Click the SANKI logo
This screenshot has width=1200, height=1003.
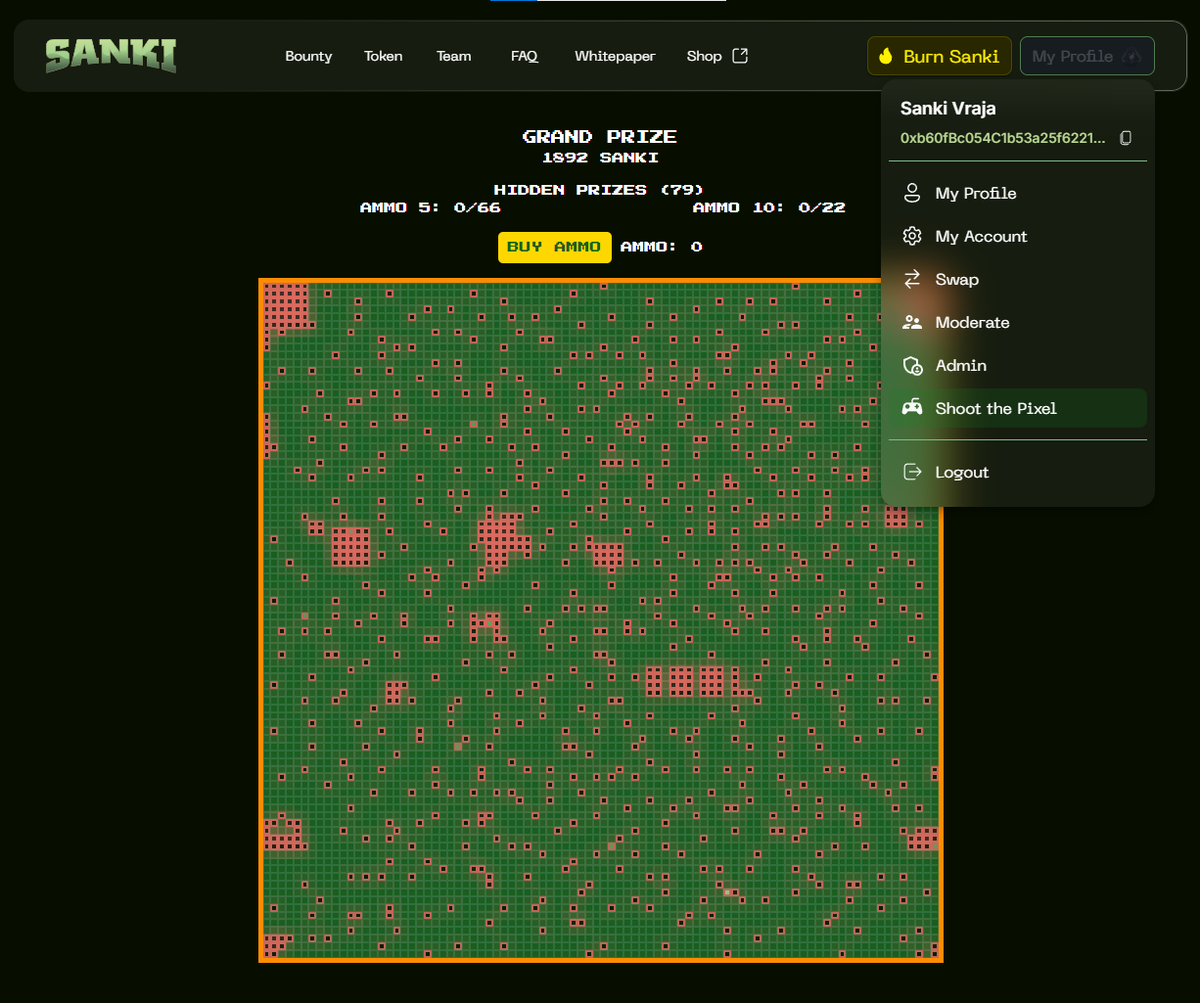pos(111,56)
